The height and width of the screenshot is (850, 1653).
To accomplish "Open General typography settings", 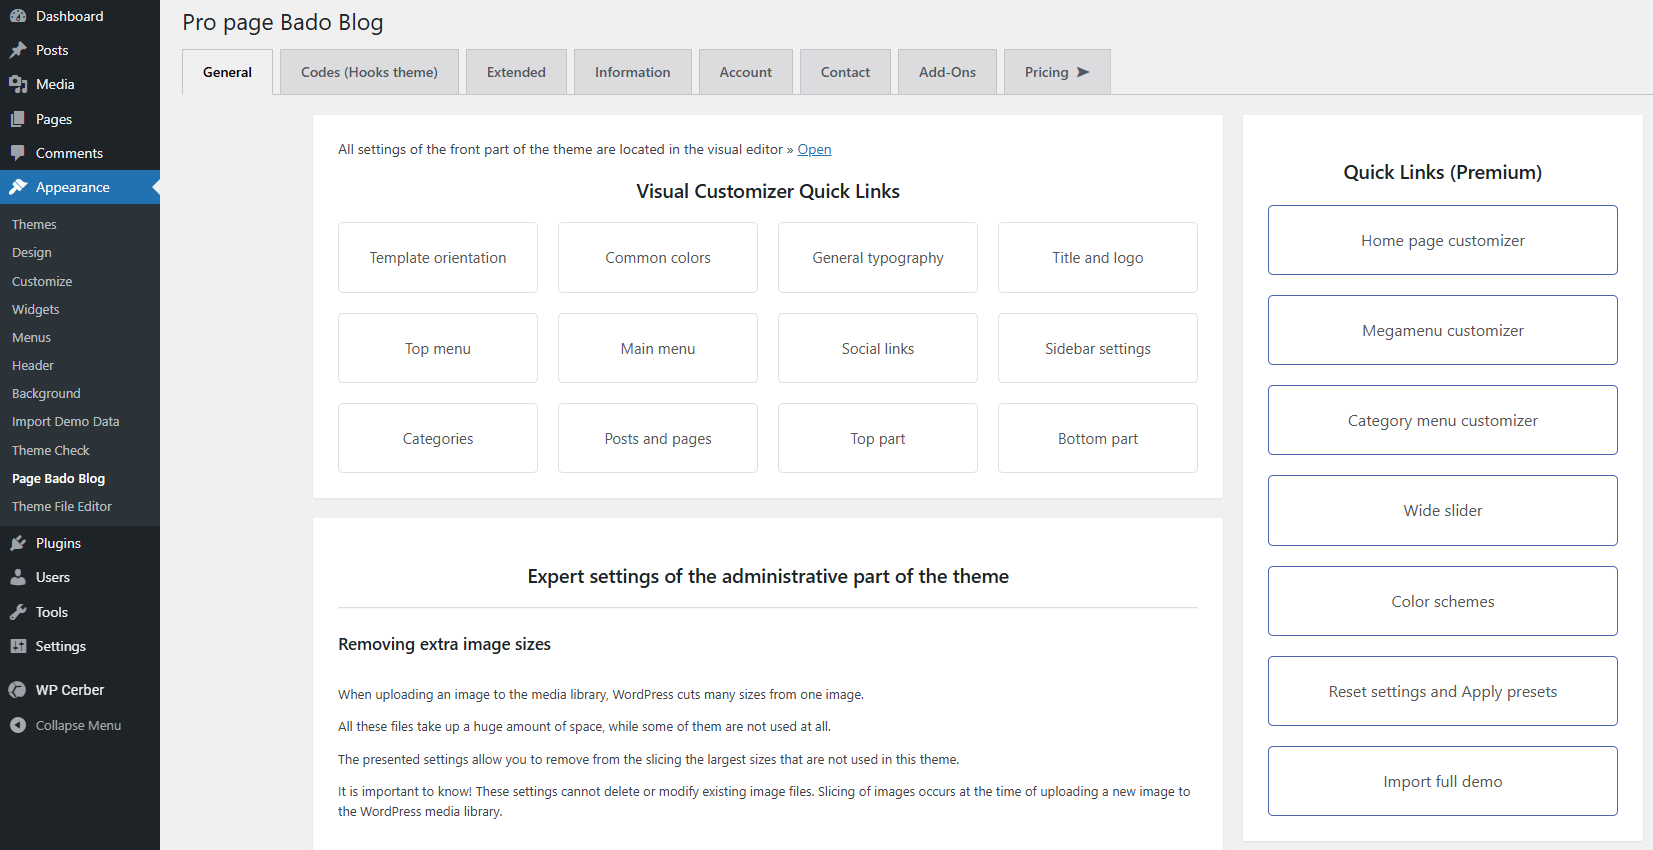I will [878, 258].
